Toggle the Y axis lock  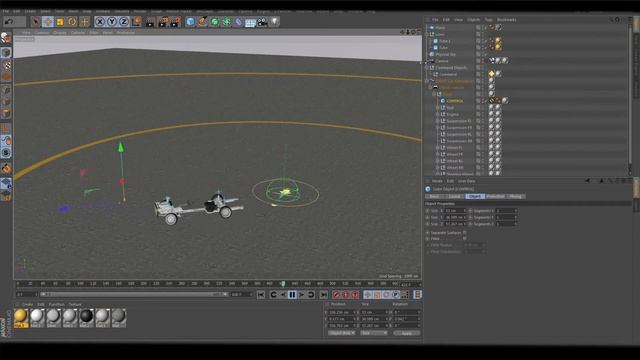point(112,22)
